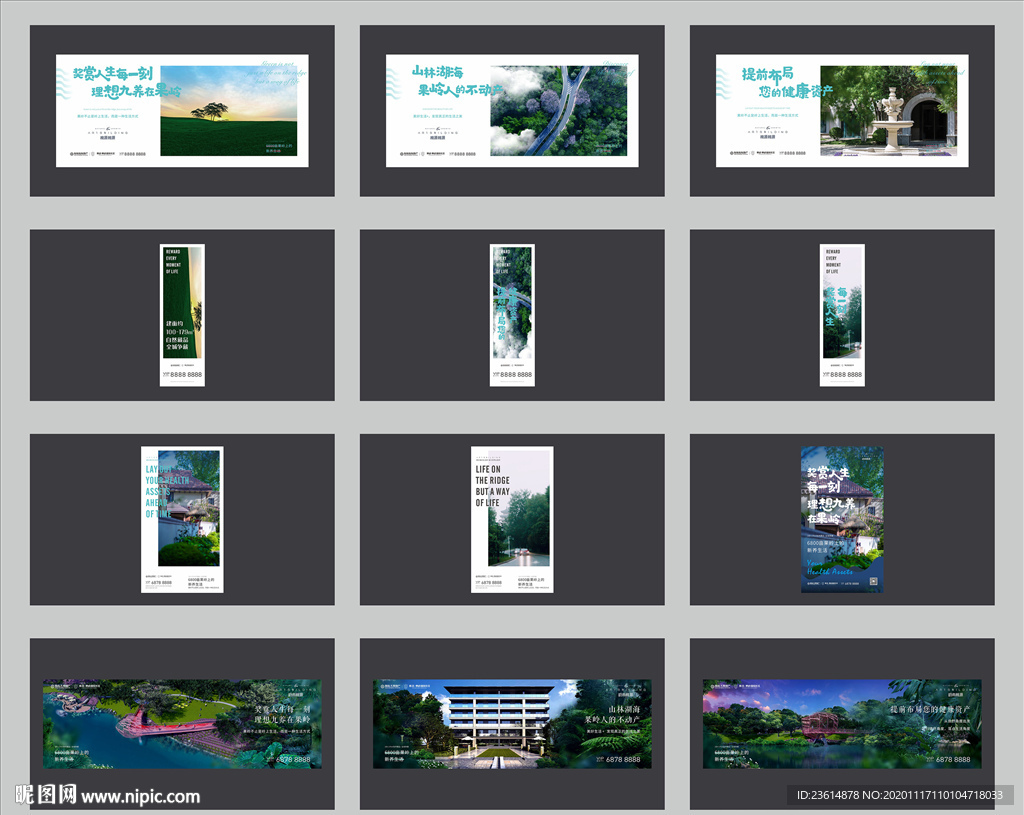Select the lake with pink walkway banner
1024x815 pixels.
pos(182,724)
